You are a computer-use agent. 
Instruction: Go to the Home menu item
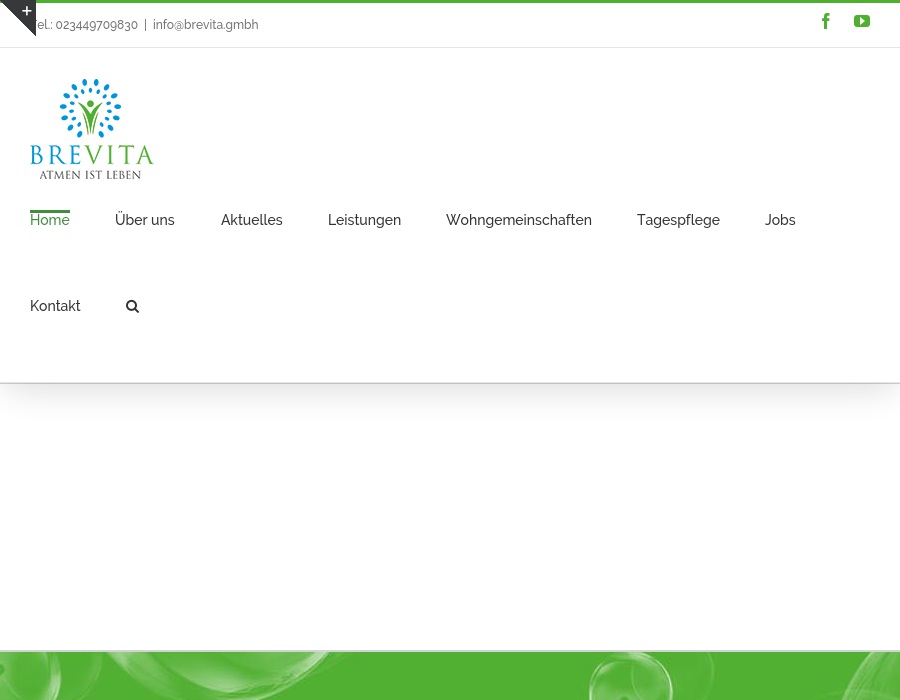[50, 220]
